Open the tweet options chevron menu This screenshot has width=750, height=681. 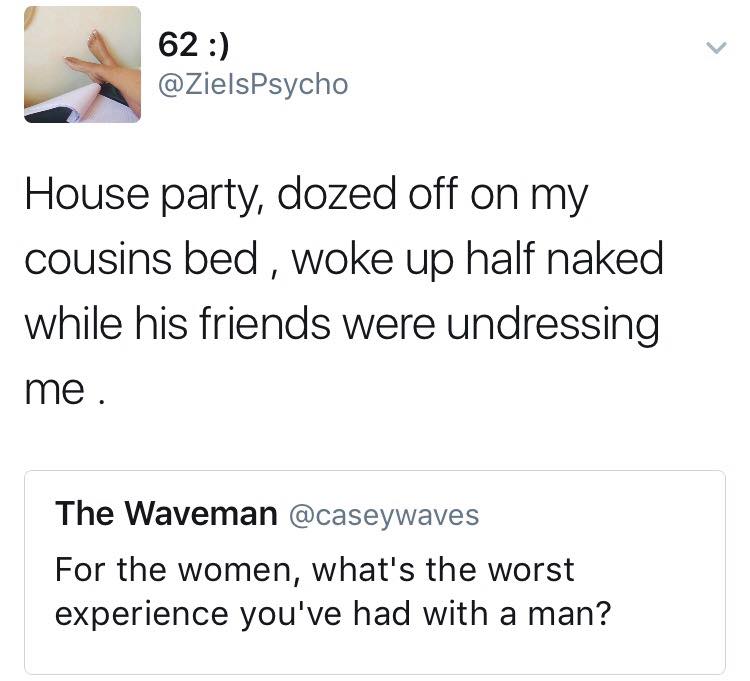(x=716, y=48)
